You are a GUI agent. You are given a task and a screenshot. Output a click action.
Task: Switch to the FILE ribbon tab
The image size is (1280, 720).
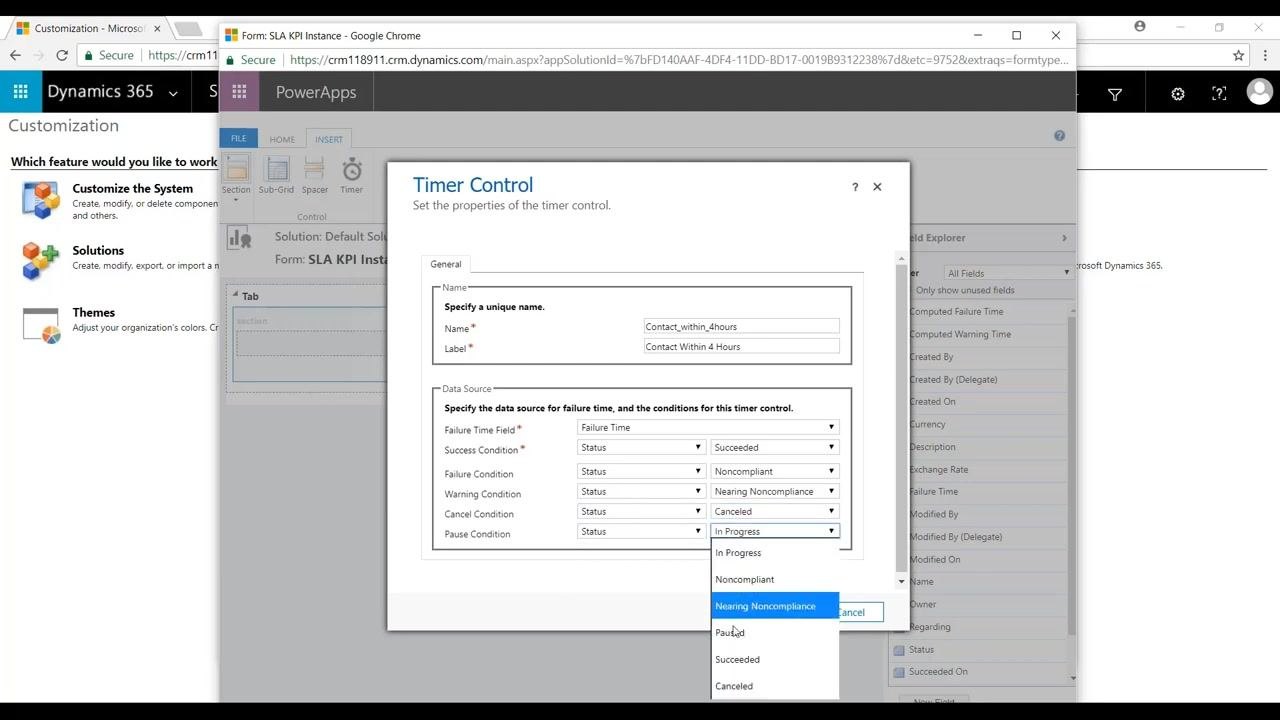238,139
